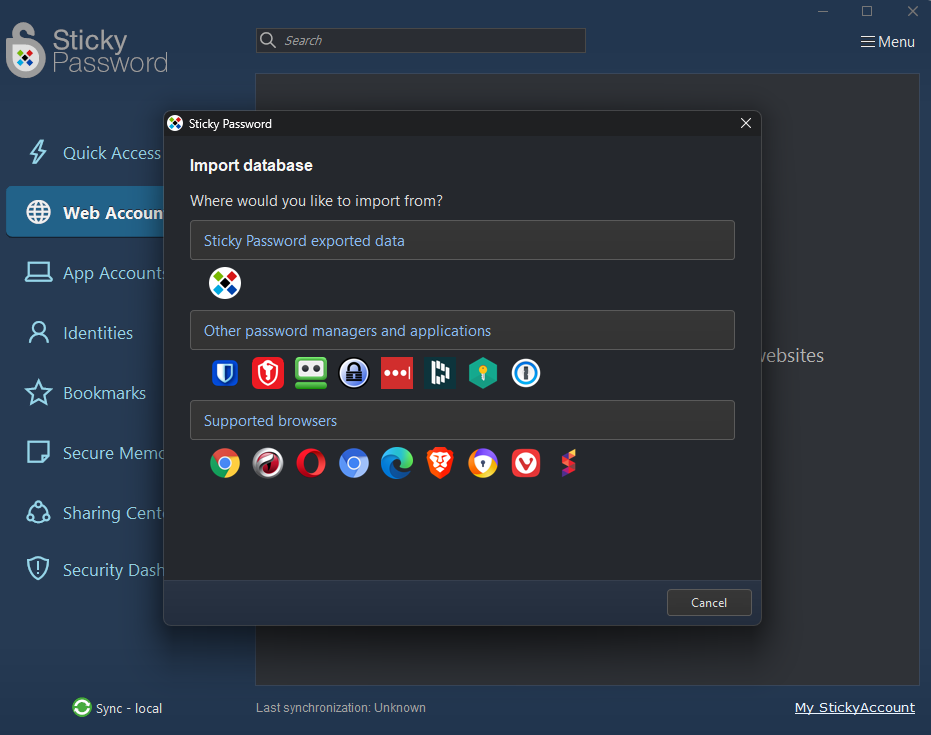Screen dimensions: 931x735
Task: Click the search magnifier icon
Action: coord(268,40)
